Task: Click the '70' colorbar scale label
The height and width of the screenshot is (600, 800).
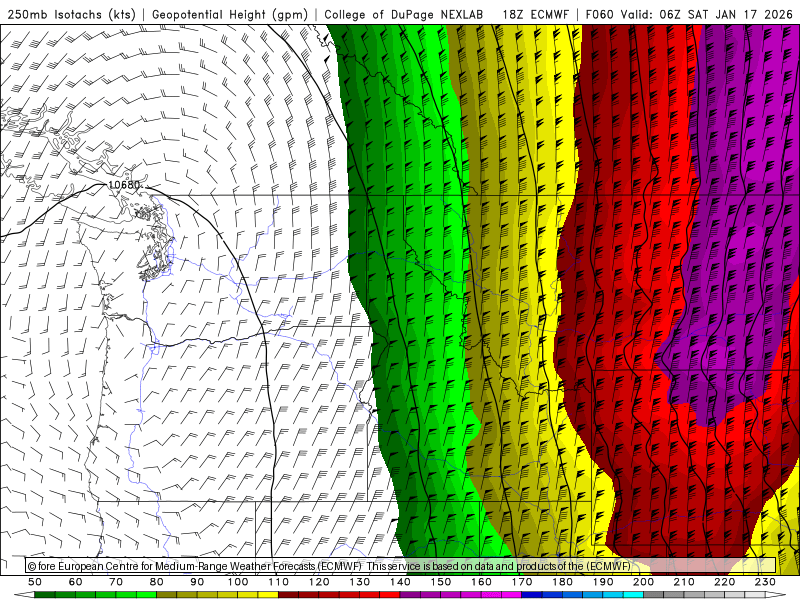Action: tap(116, 582)
